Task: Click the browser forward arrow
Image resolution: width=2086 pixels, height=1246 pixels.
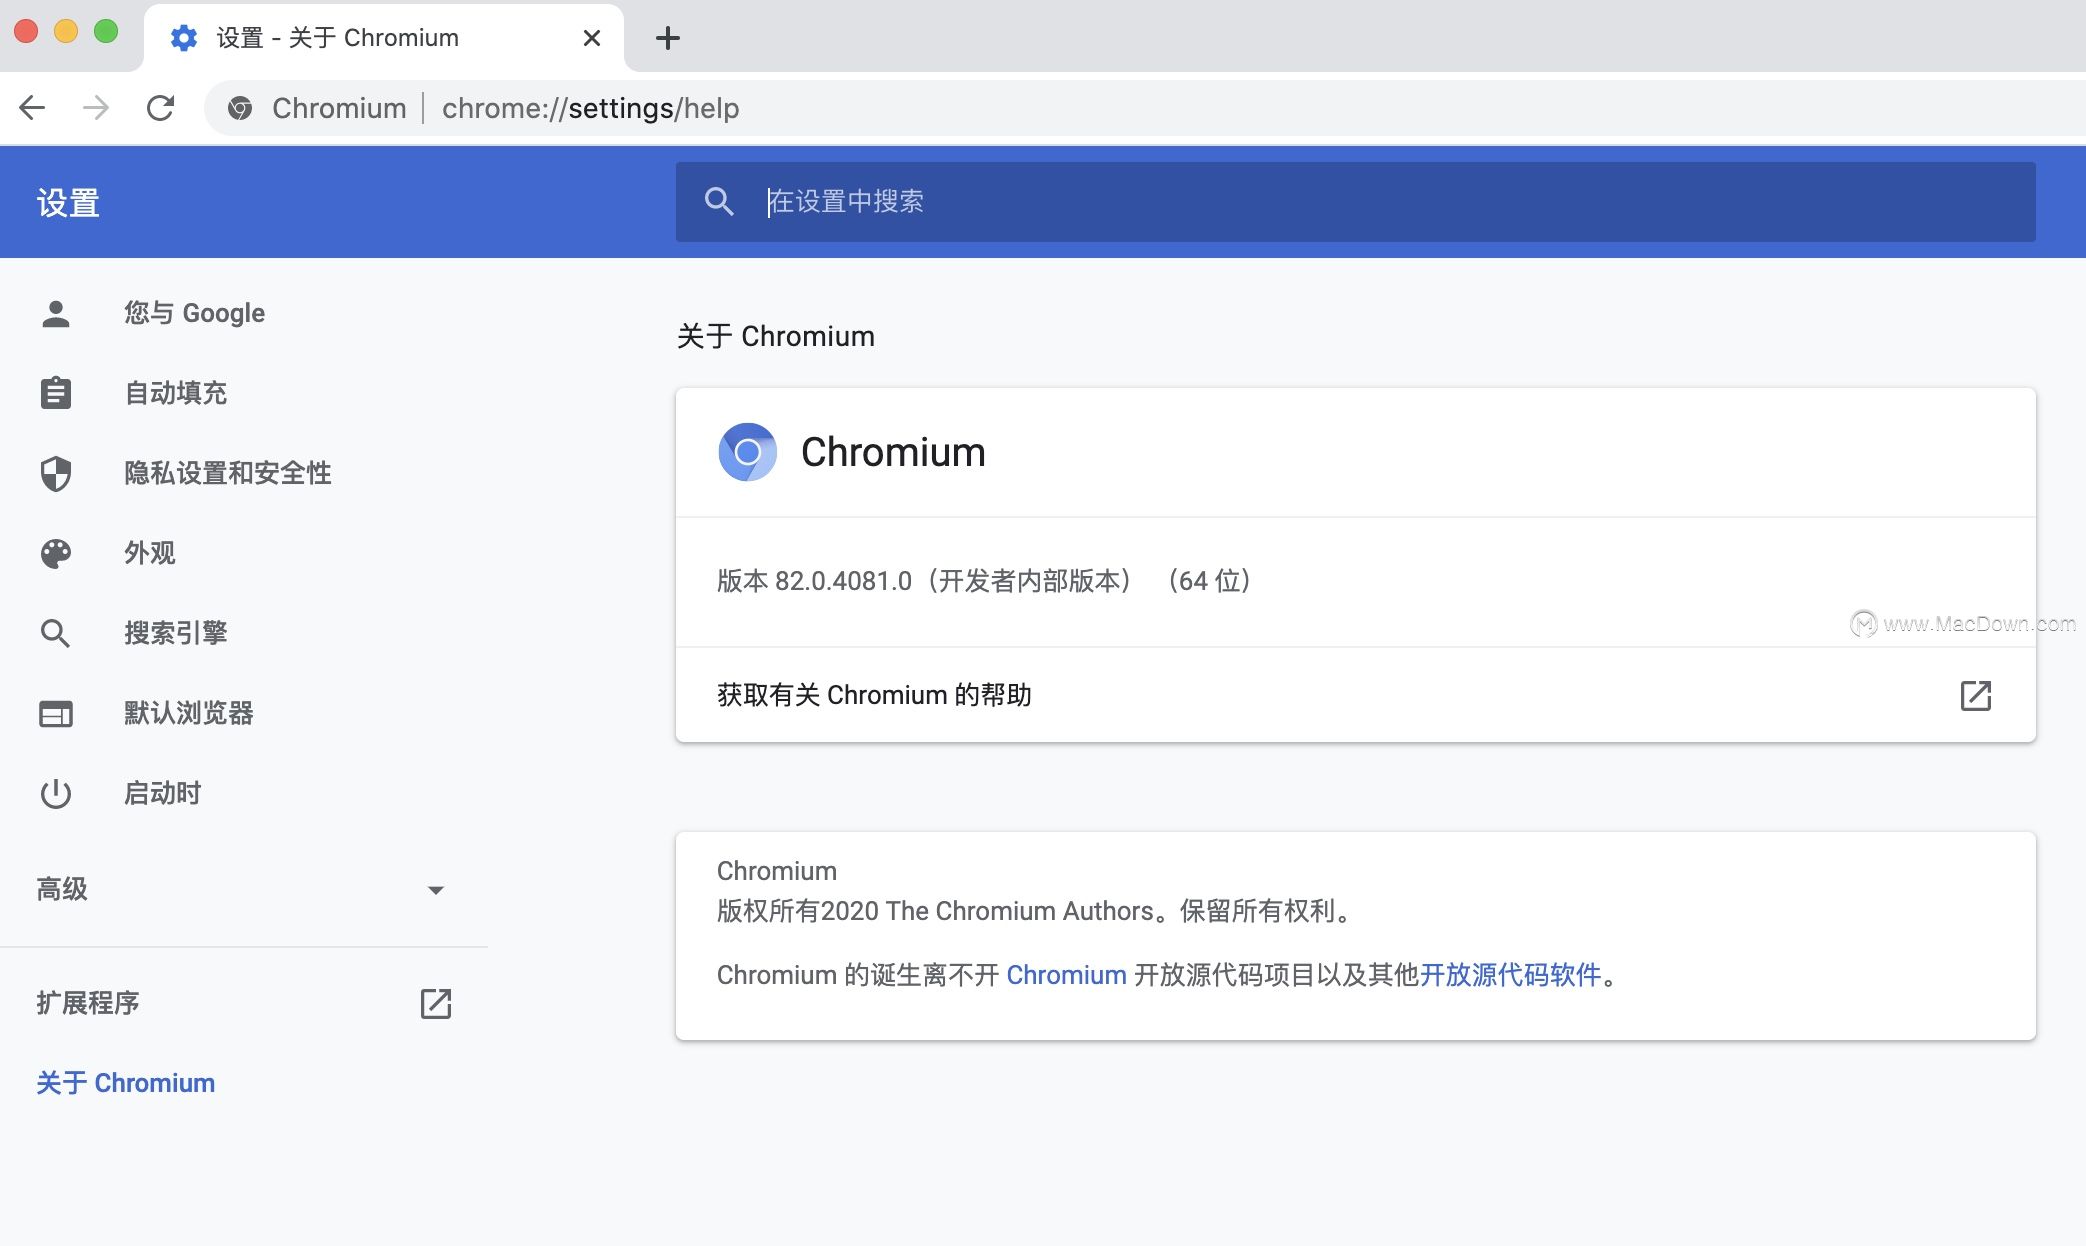Action: pyautogui.click(x=96, y=108)
